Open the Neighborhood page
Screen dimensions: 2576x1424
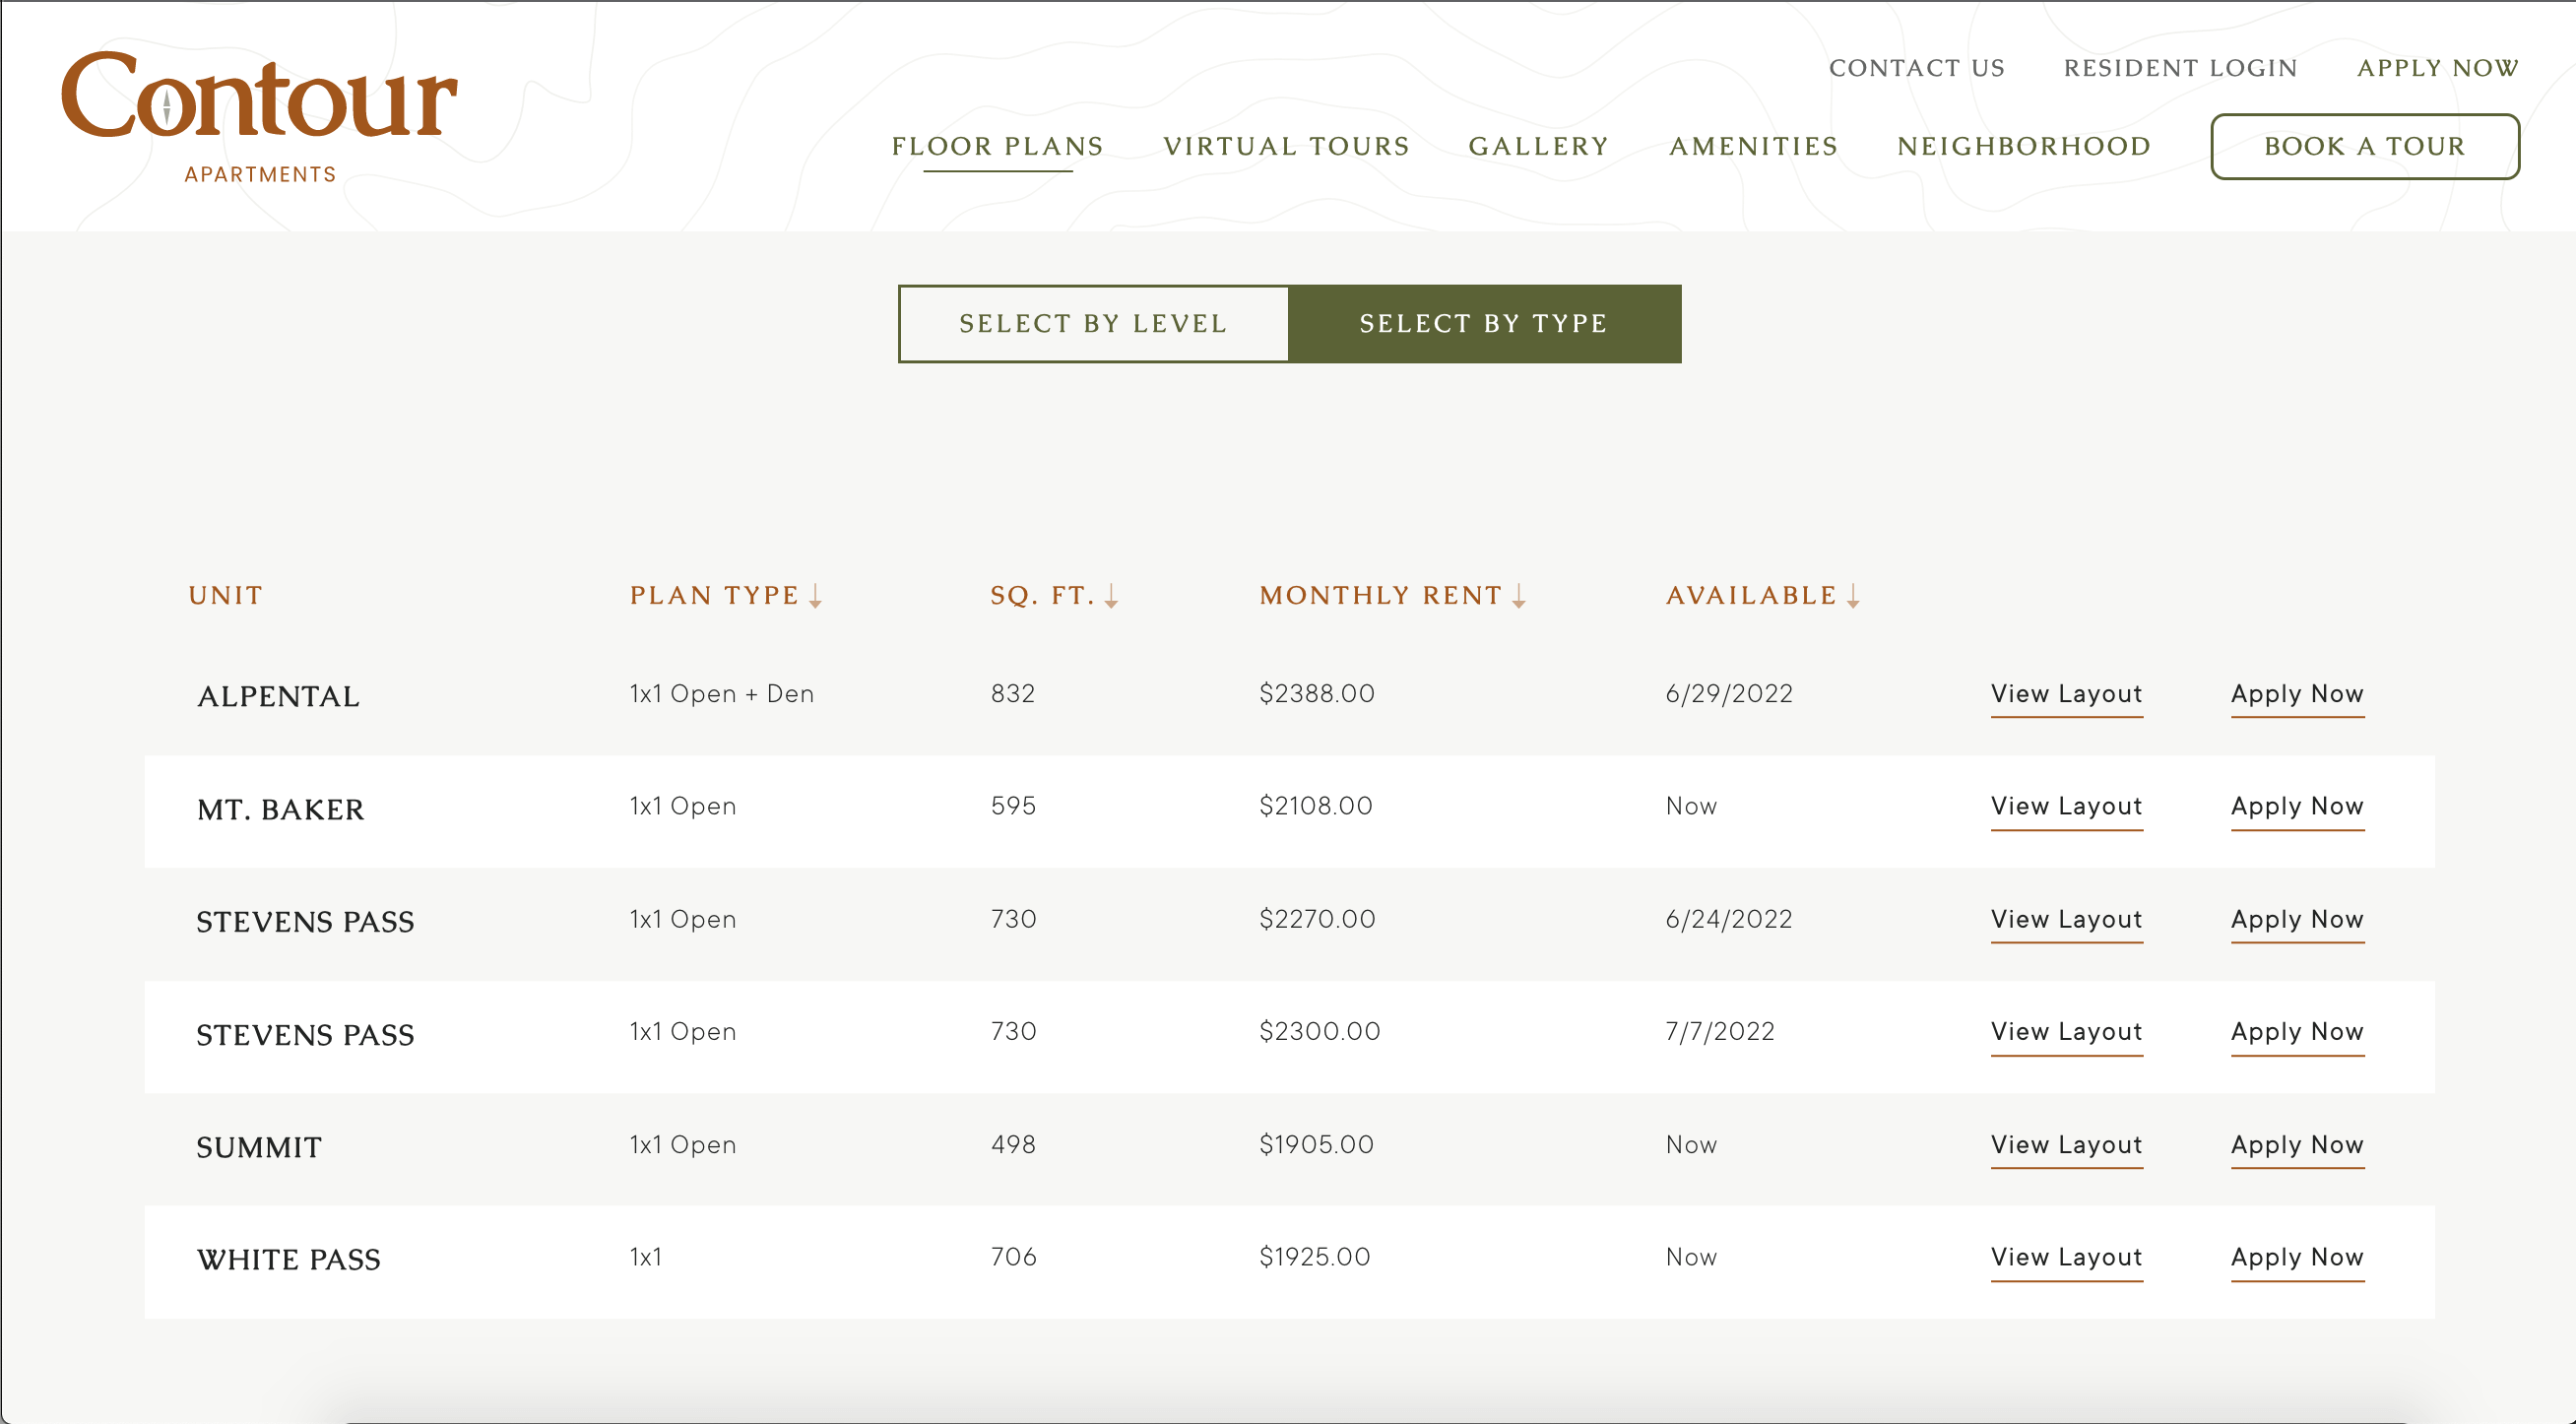2024,147
